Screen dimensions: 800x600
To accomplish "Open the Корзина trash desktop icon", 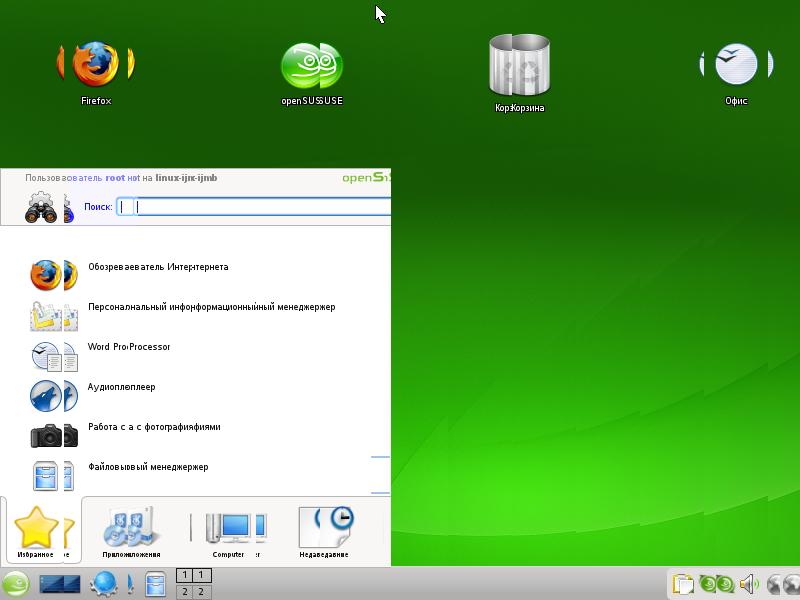I will pos(519,73).
